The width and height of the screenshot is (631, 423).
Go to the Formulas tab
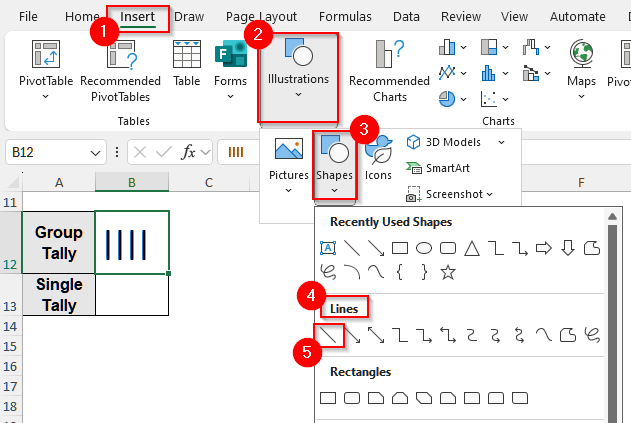tap(345, 17)
